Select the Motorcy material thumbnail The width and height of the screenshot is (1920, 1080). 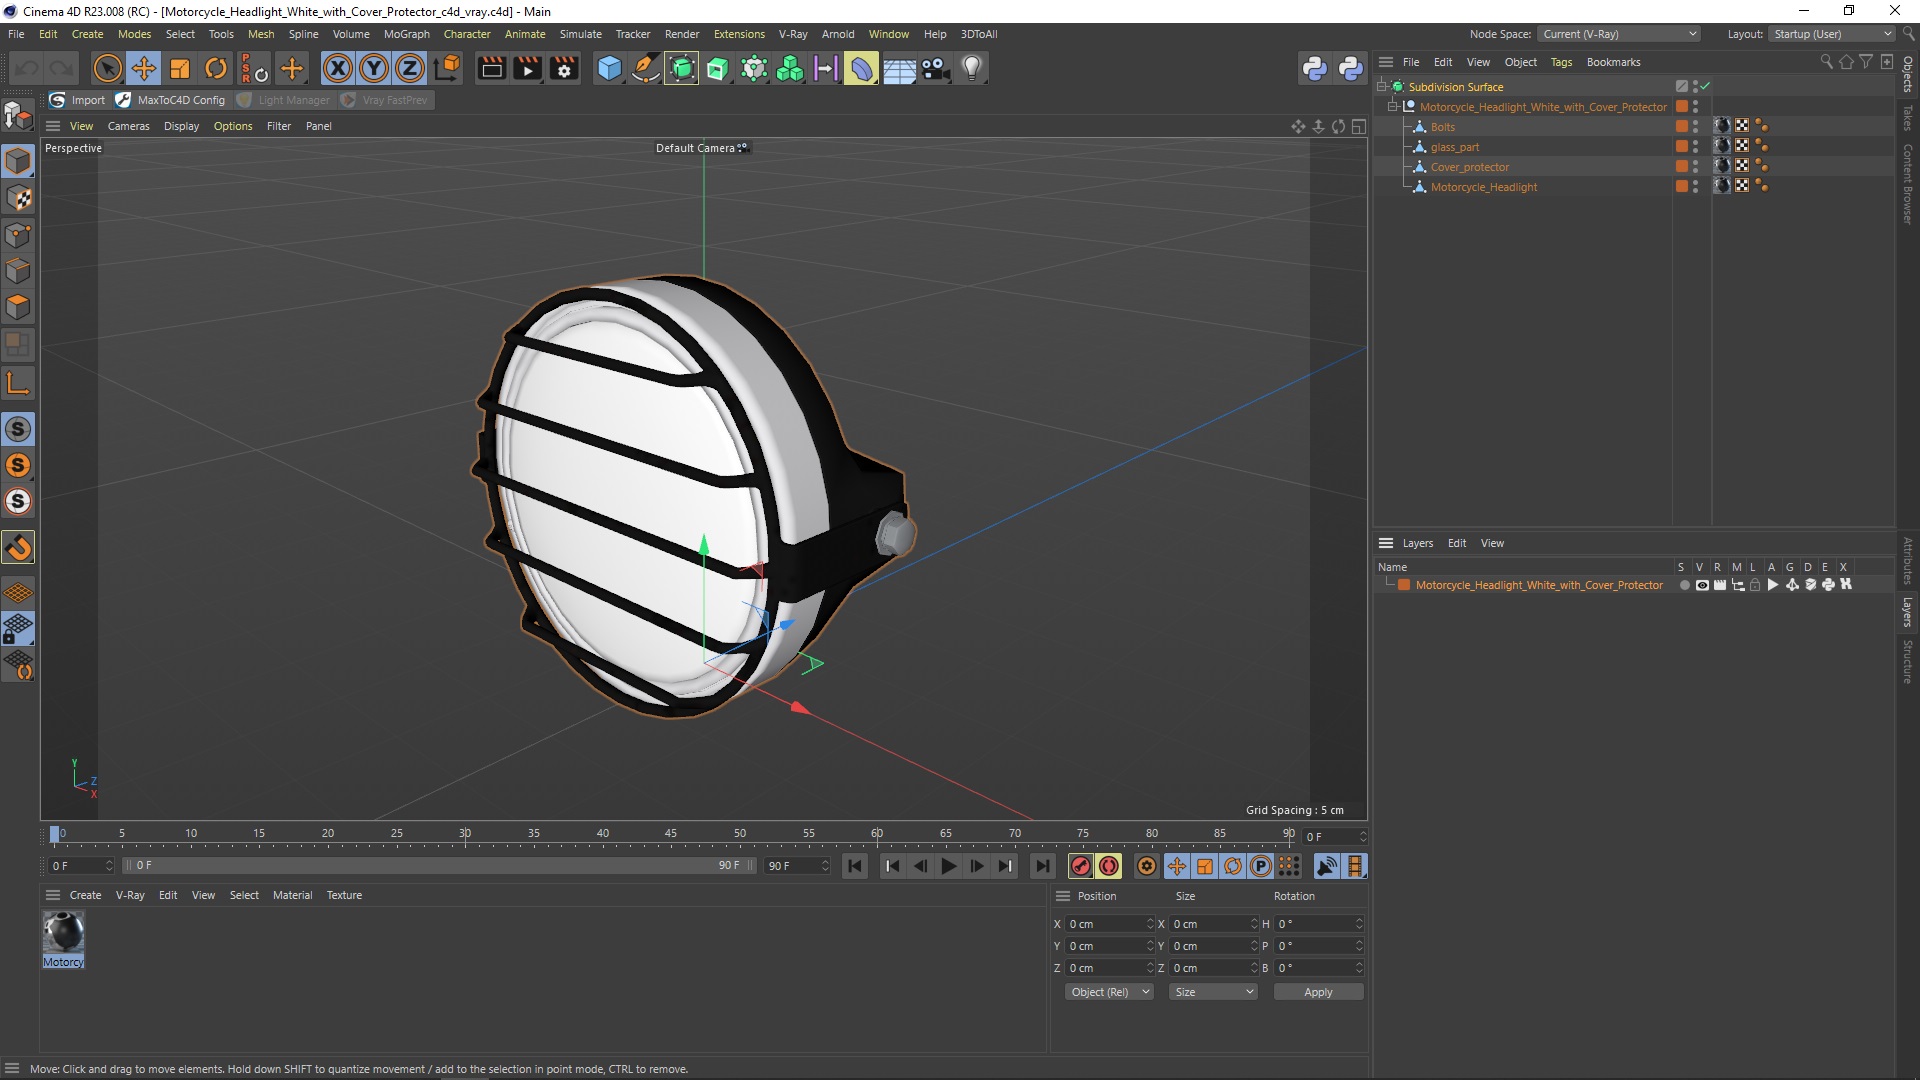(x=63, y=939)
